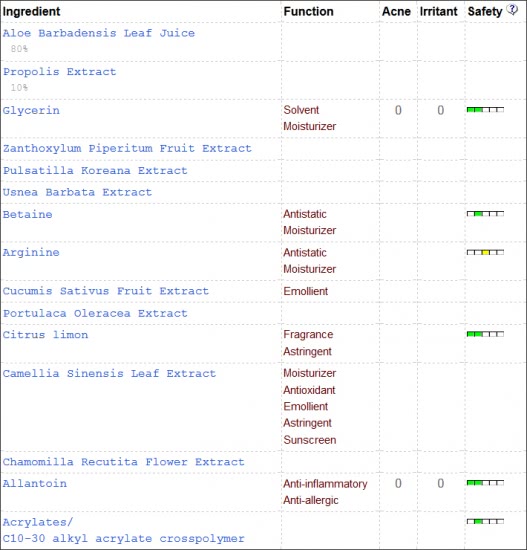Open the Aloe Barbadensis Leaf Juice link
The image size is (527, 550).
pos(99,33)
